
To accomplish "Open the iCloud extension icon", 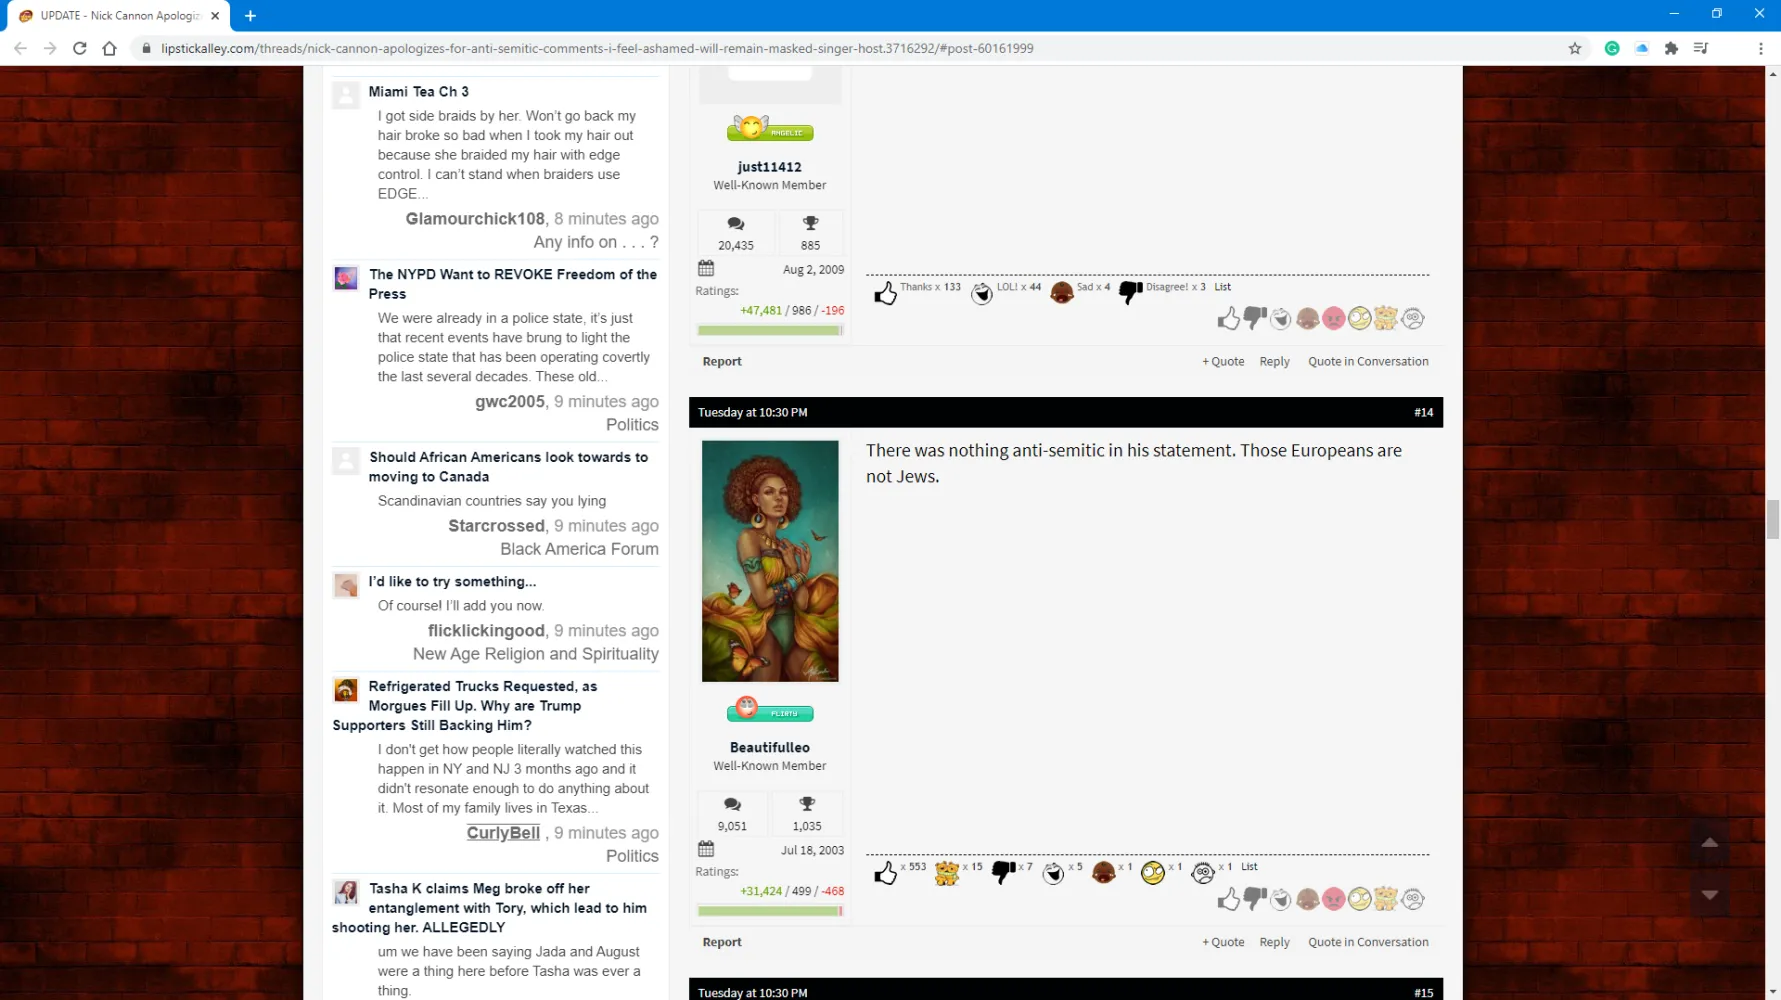I will tap(1642, 48).
